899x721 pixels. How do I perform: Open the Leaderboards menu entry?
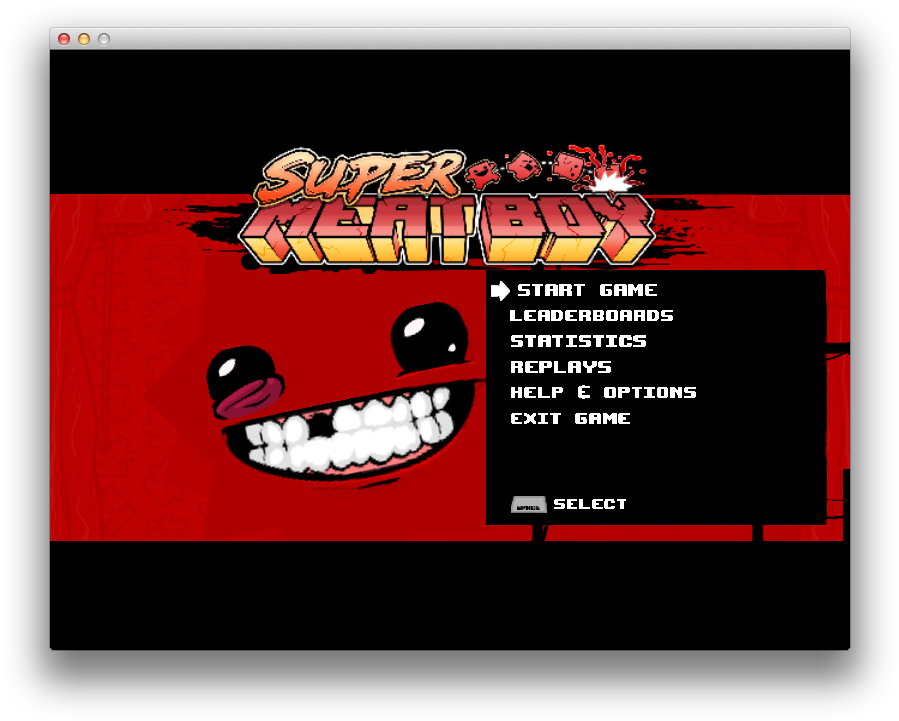591,315
